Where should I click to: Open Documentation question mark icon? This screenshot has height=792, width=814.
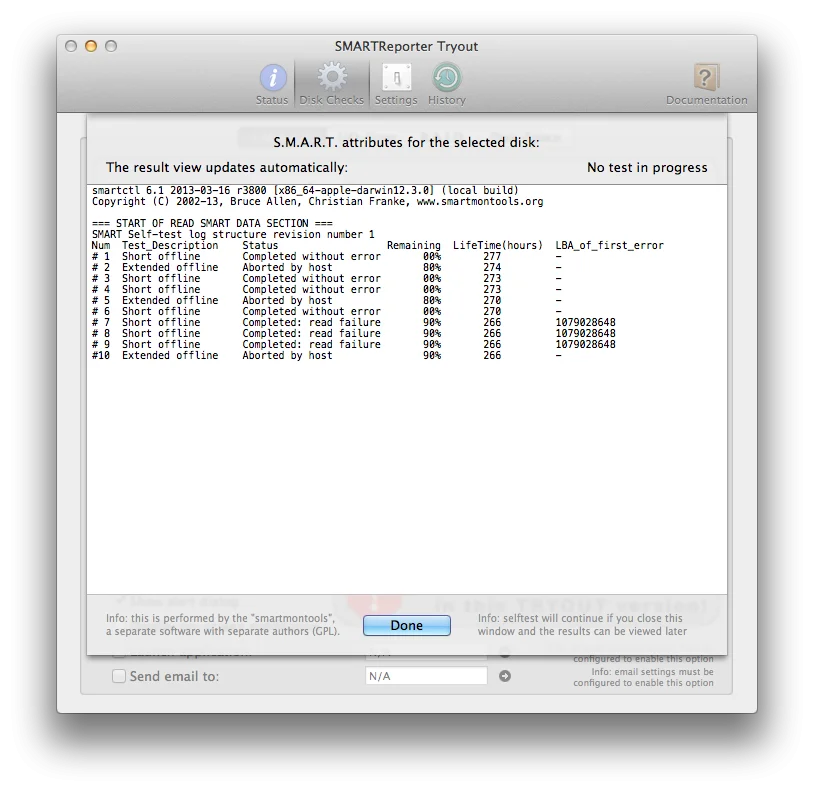pos(706,77)
